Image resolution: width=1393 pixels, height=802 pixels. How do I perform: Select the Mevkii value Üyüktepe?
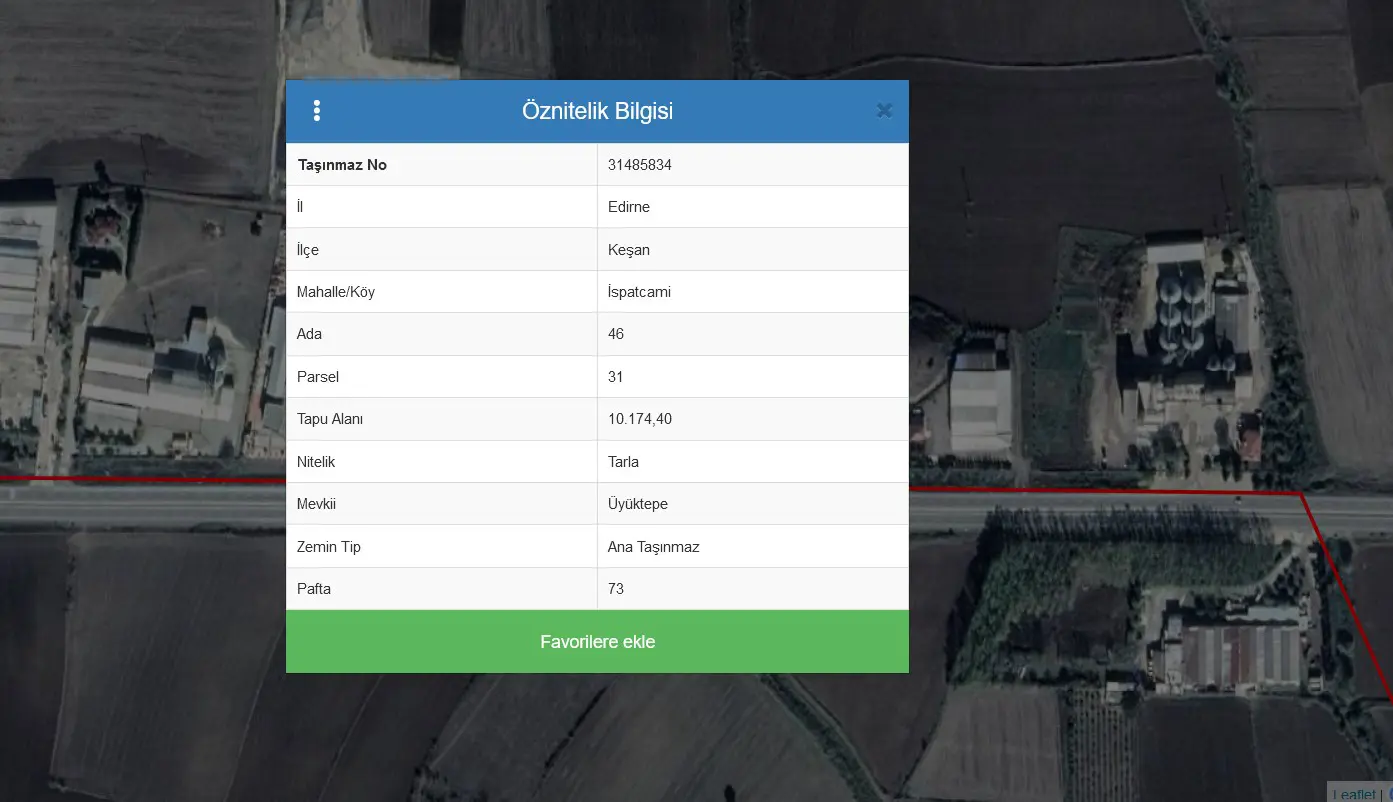(638, 504)
